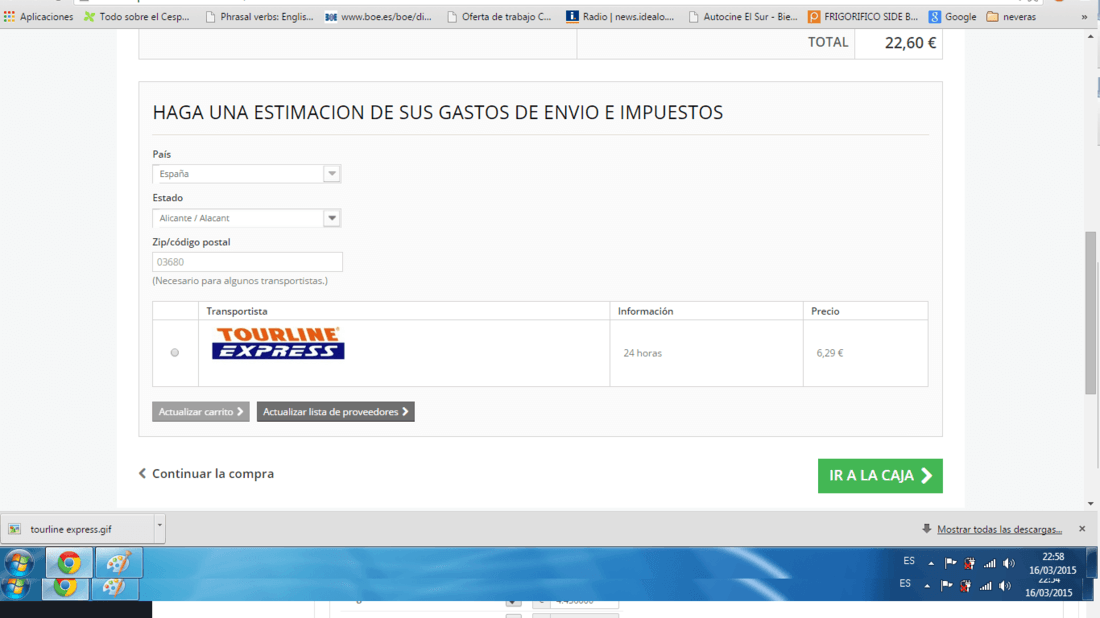The height and width of the screenshot is (618, 1100).
Task: Click the Tourline Express logo image
Action: [x=278, y=343]
